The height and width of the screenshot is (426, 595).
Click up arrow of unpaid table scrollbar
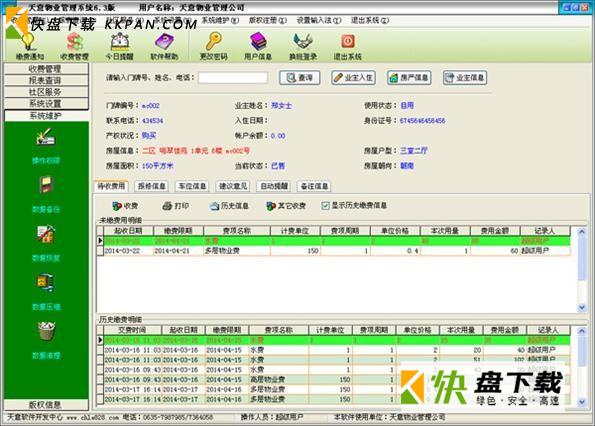click(x=581, y=231)
